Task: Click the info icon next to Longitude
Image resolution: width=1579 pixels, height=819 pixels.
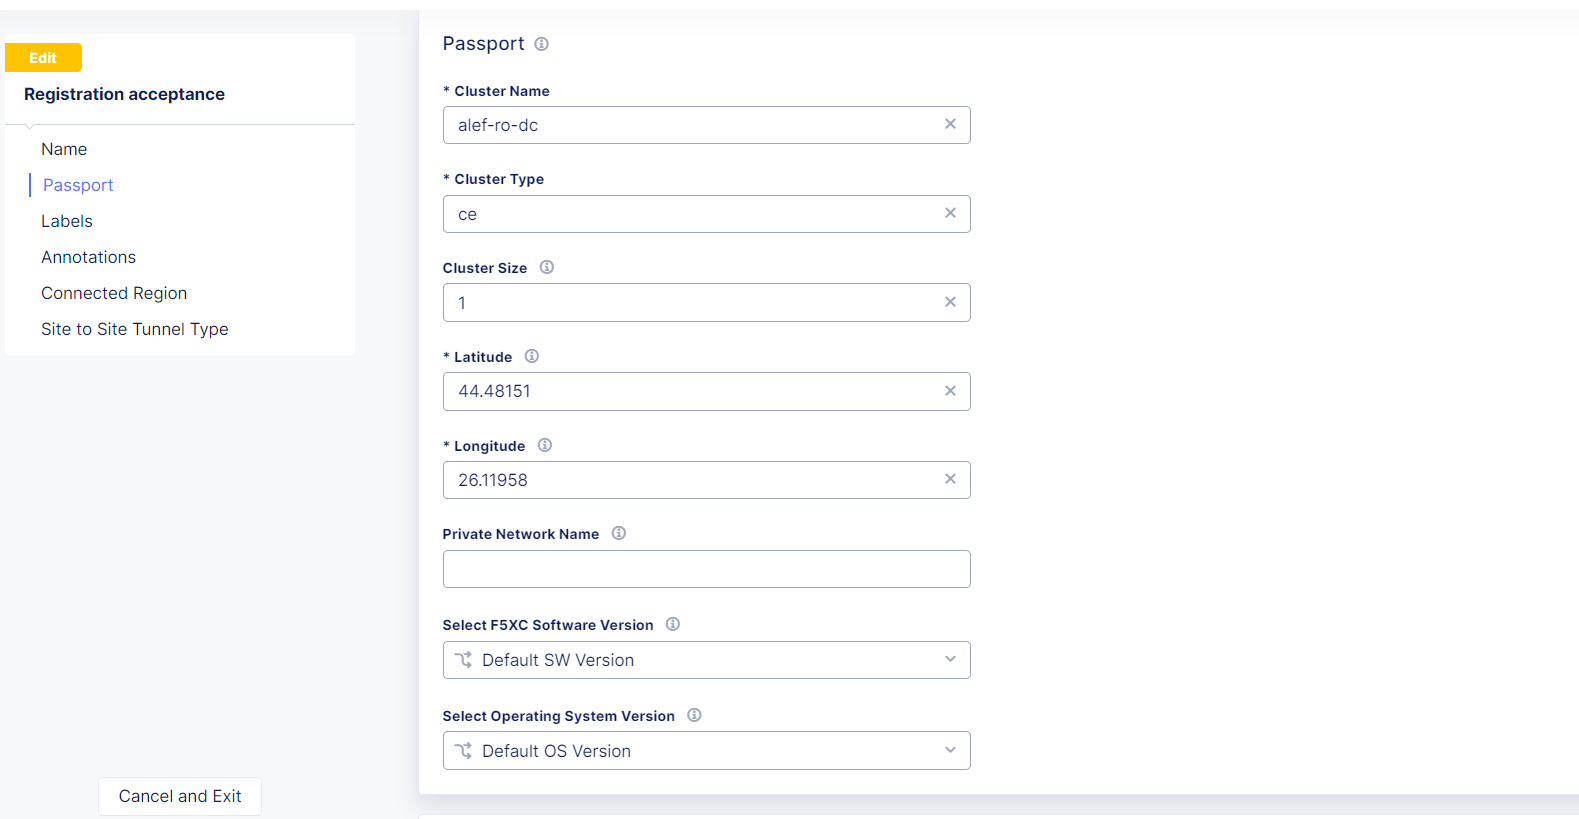Action: point(545,445)
